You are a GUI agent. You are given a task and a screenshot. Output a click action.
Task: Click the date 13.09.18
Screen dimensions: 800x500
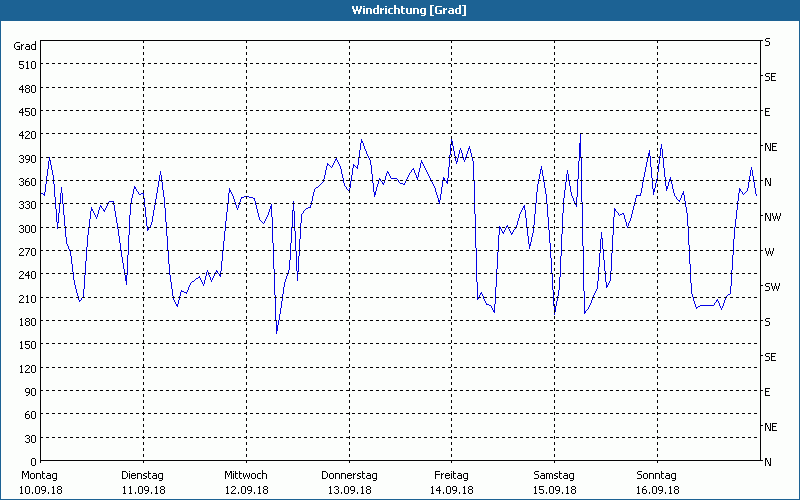[x=349, y=490]
